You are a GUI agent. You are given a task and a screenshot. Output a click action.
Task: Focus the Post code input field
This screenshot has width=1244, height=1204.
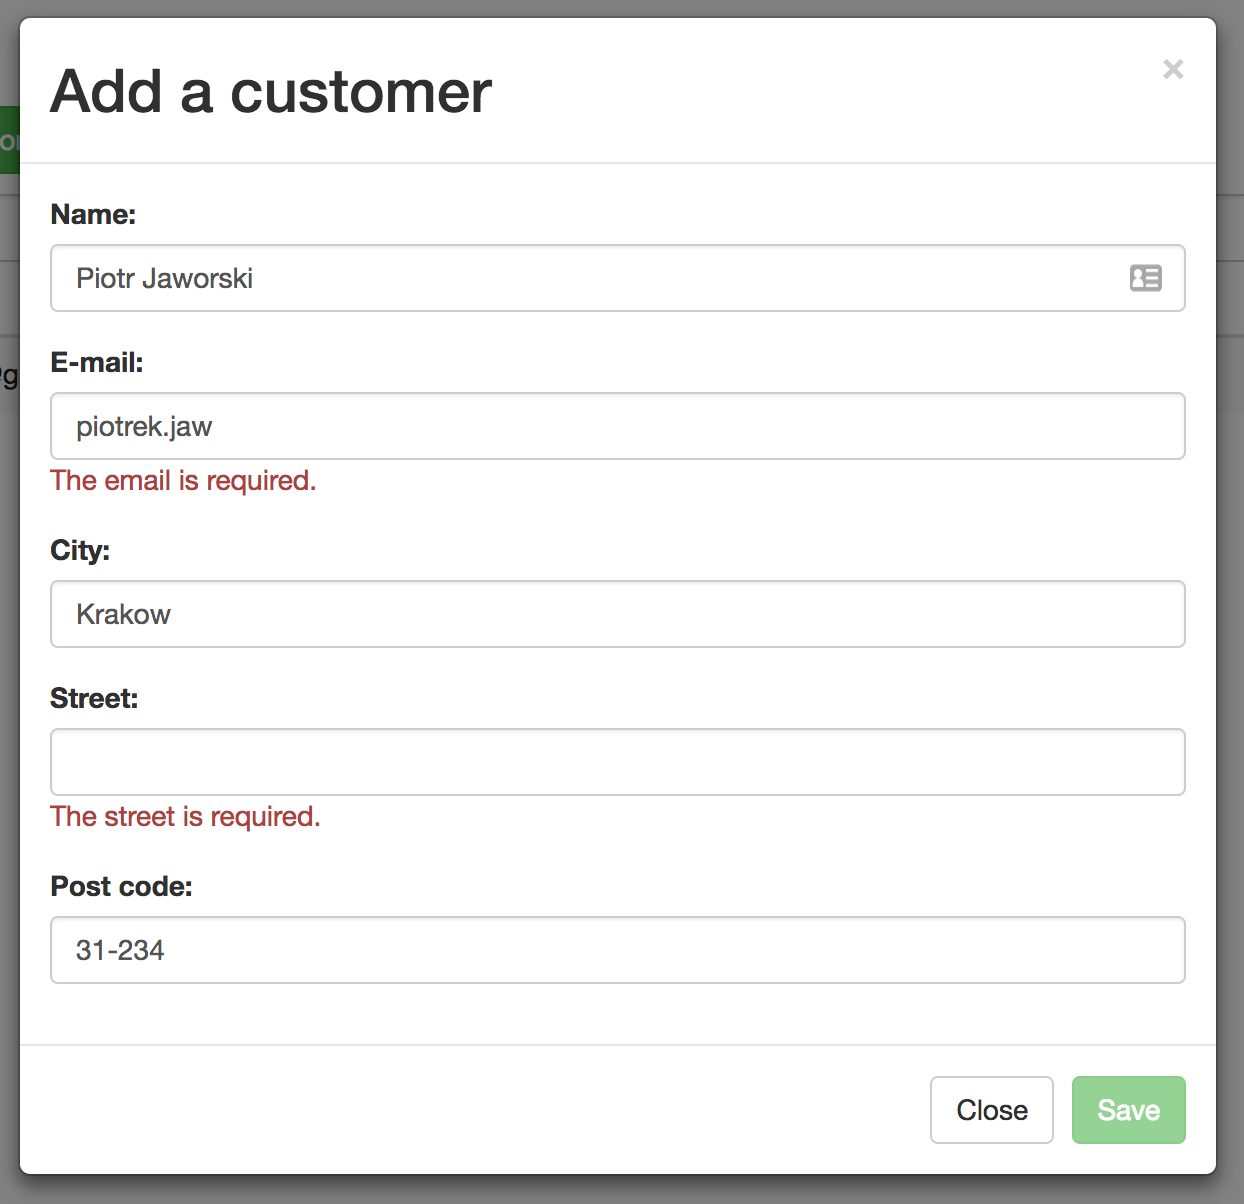(618, 950)
